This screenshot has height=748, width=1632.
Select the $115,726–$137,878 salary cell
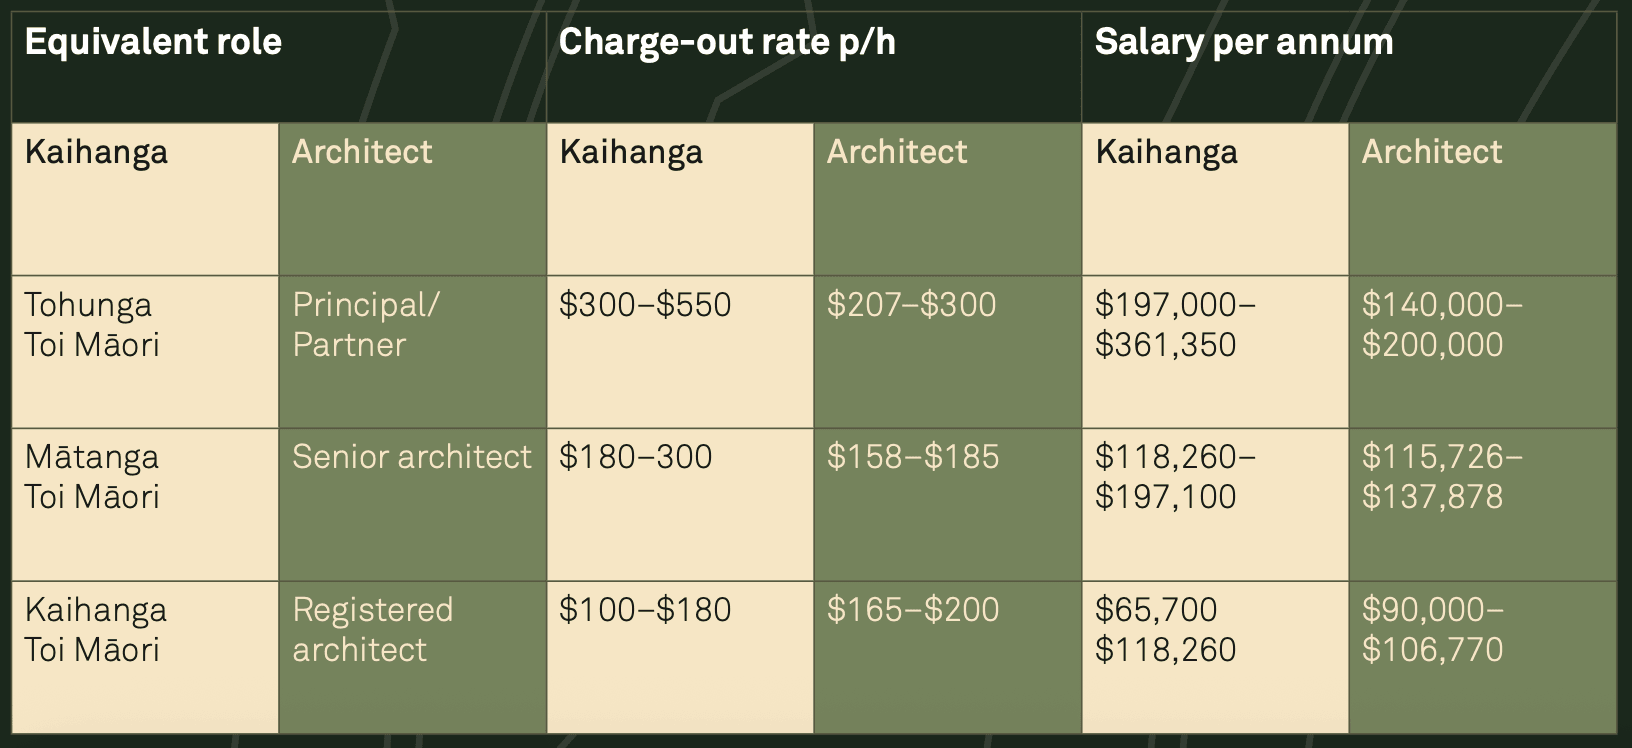click(1441, 477)
